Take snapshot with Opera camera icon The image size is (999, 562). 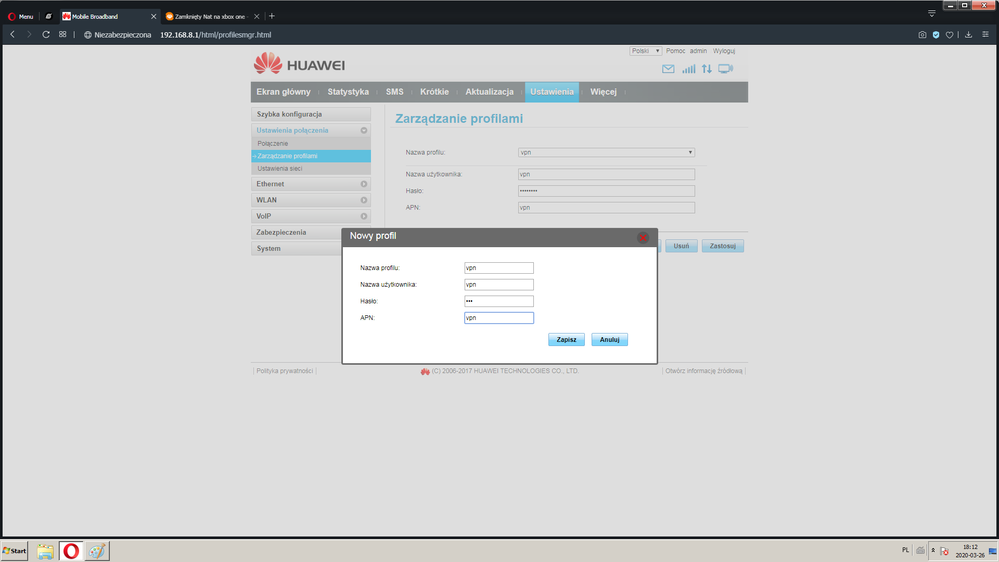click(922, 34)
